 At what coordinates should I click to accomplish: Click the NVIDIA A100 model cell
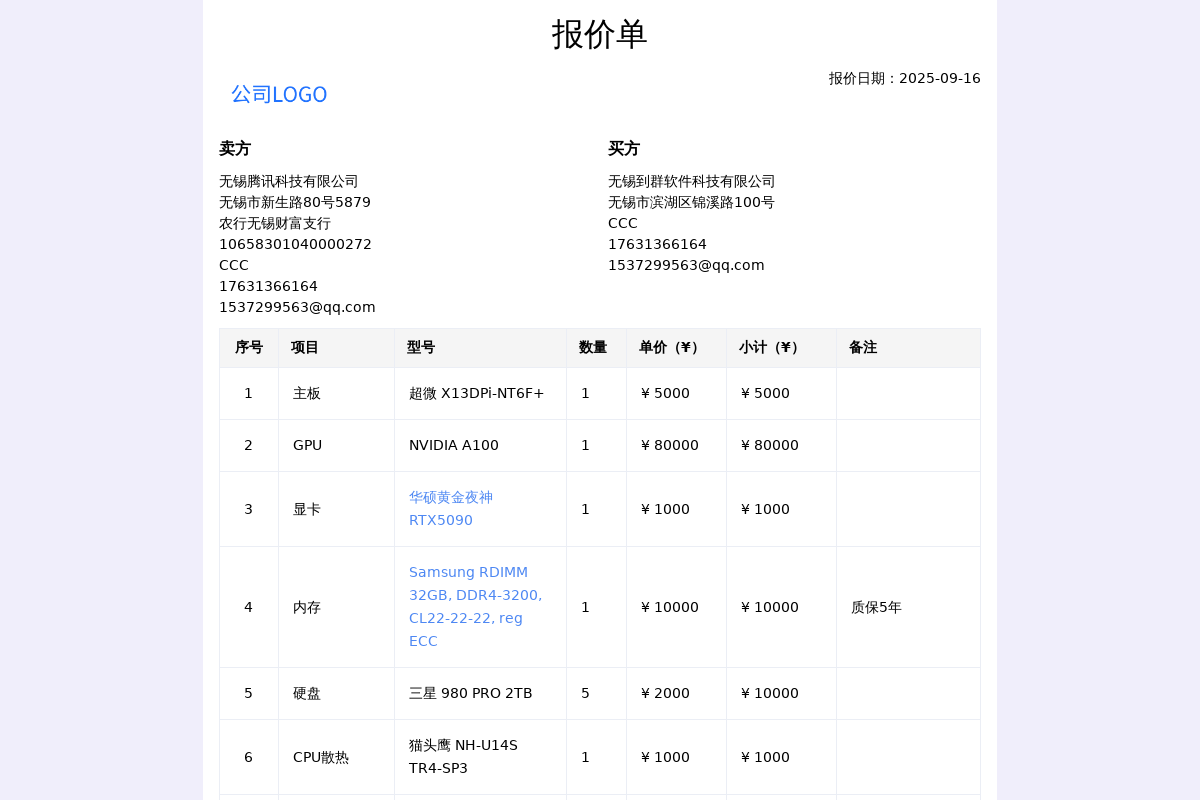point(453,445)
